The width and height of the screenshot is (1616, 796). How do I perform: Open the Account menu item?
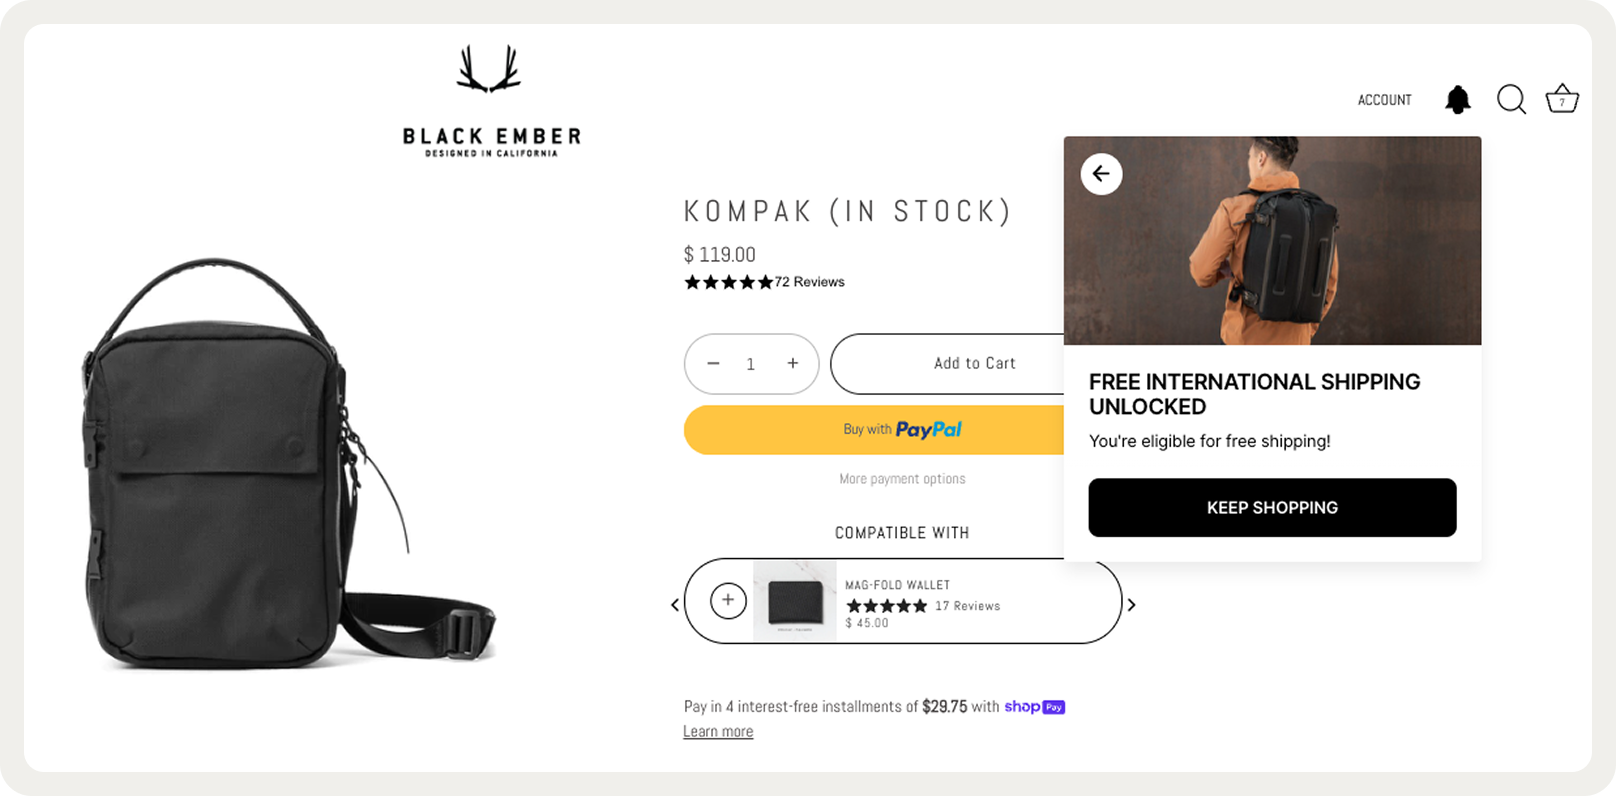coord(1384,100)
